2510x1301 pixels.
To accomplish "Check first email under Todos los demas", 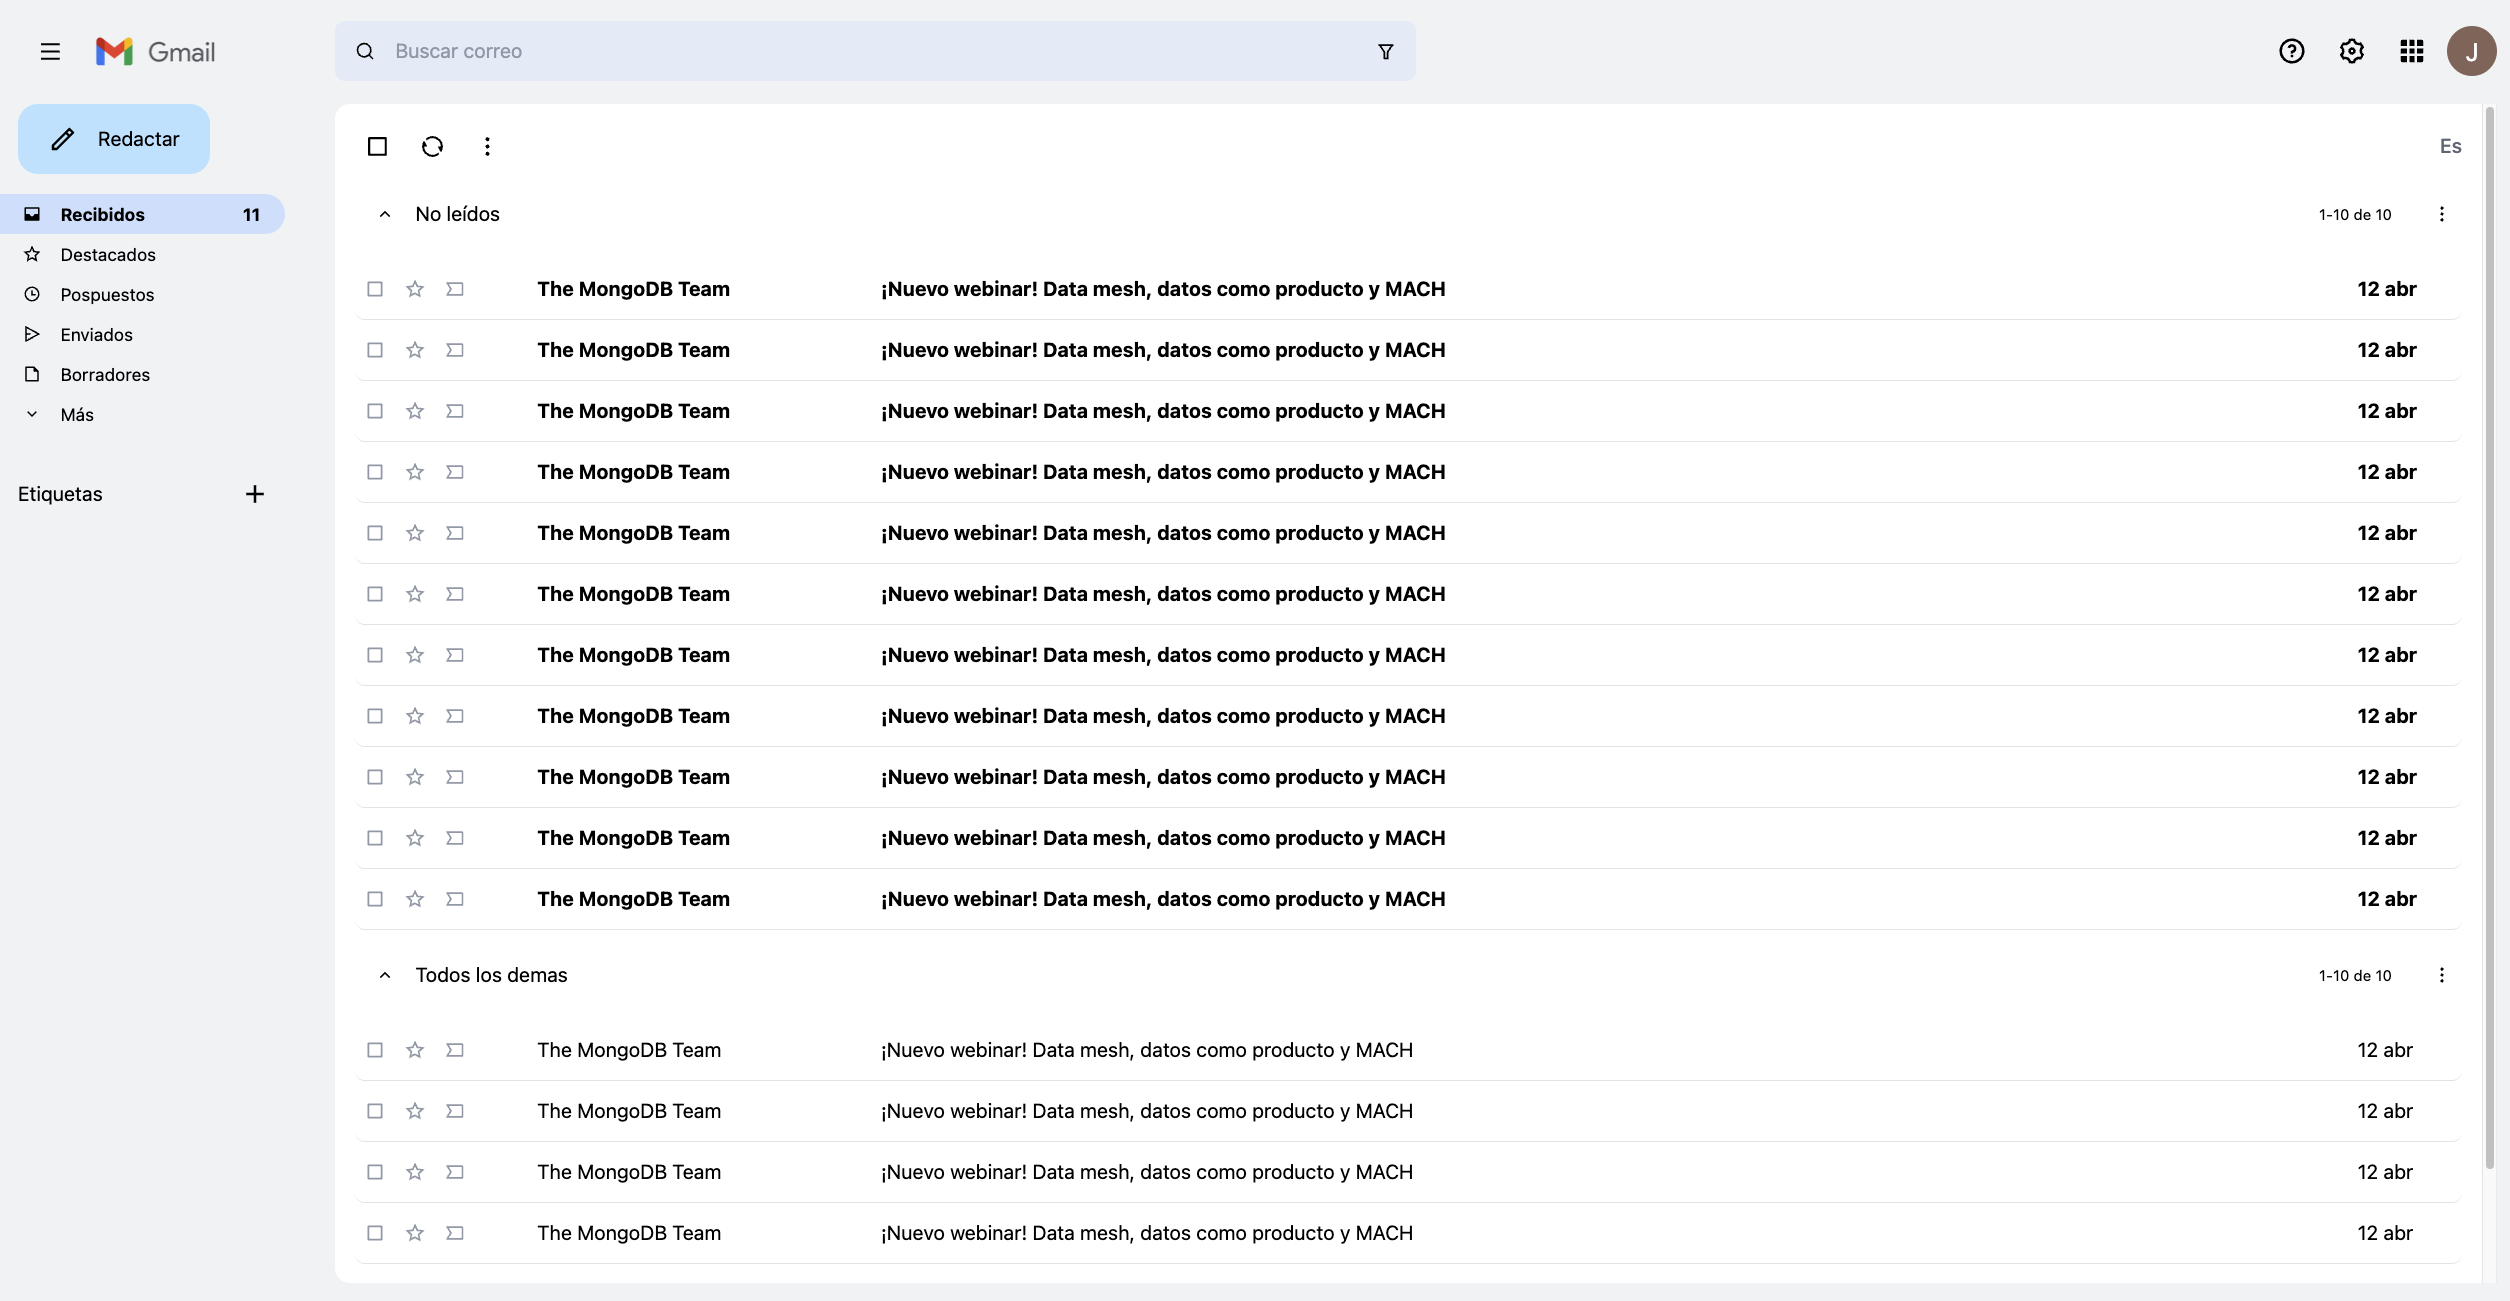I will [375, 1050].
